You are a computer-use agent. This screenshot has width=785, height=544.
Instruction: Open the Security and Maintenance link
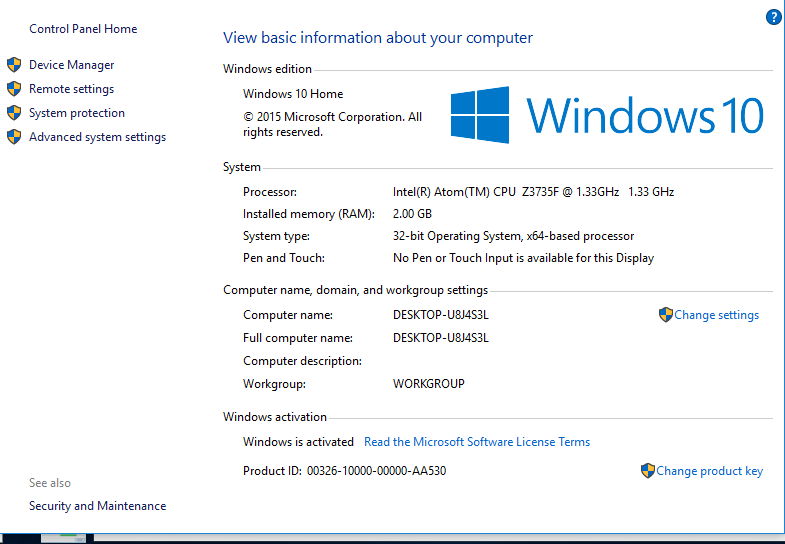coord(97,506)
